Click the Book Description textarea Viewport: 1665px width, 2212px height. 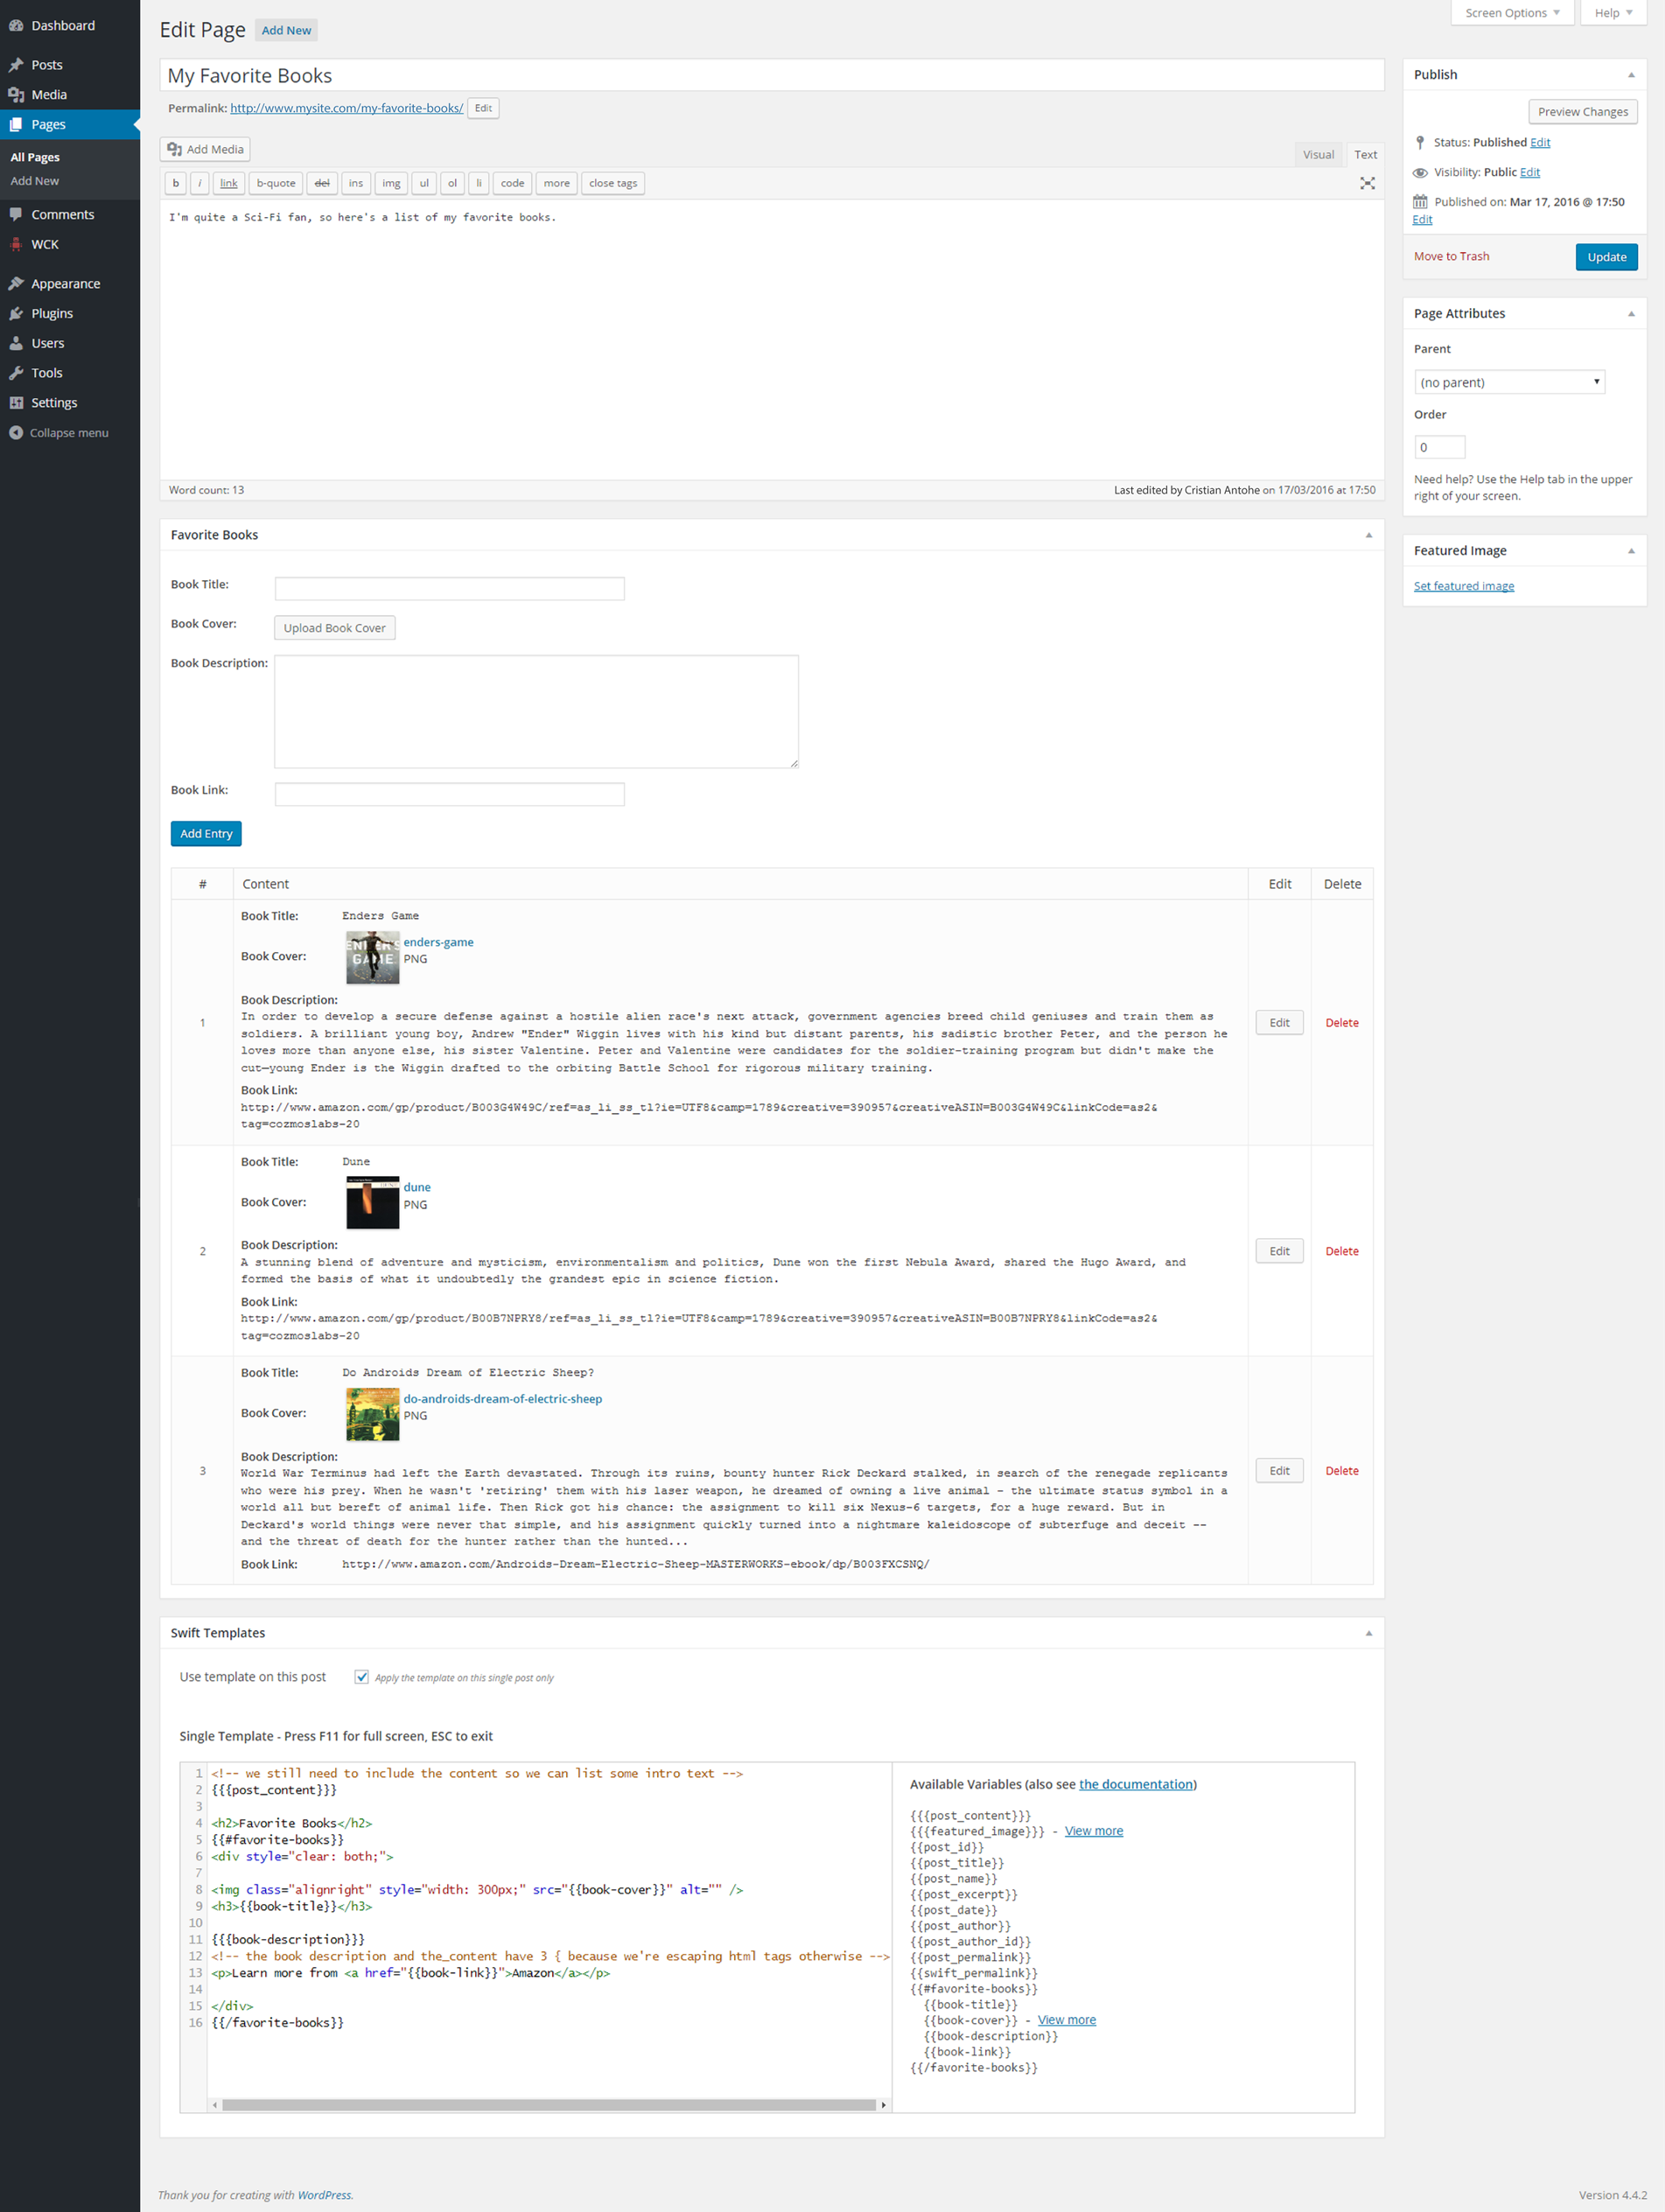tap(537, 713)
